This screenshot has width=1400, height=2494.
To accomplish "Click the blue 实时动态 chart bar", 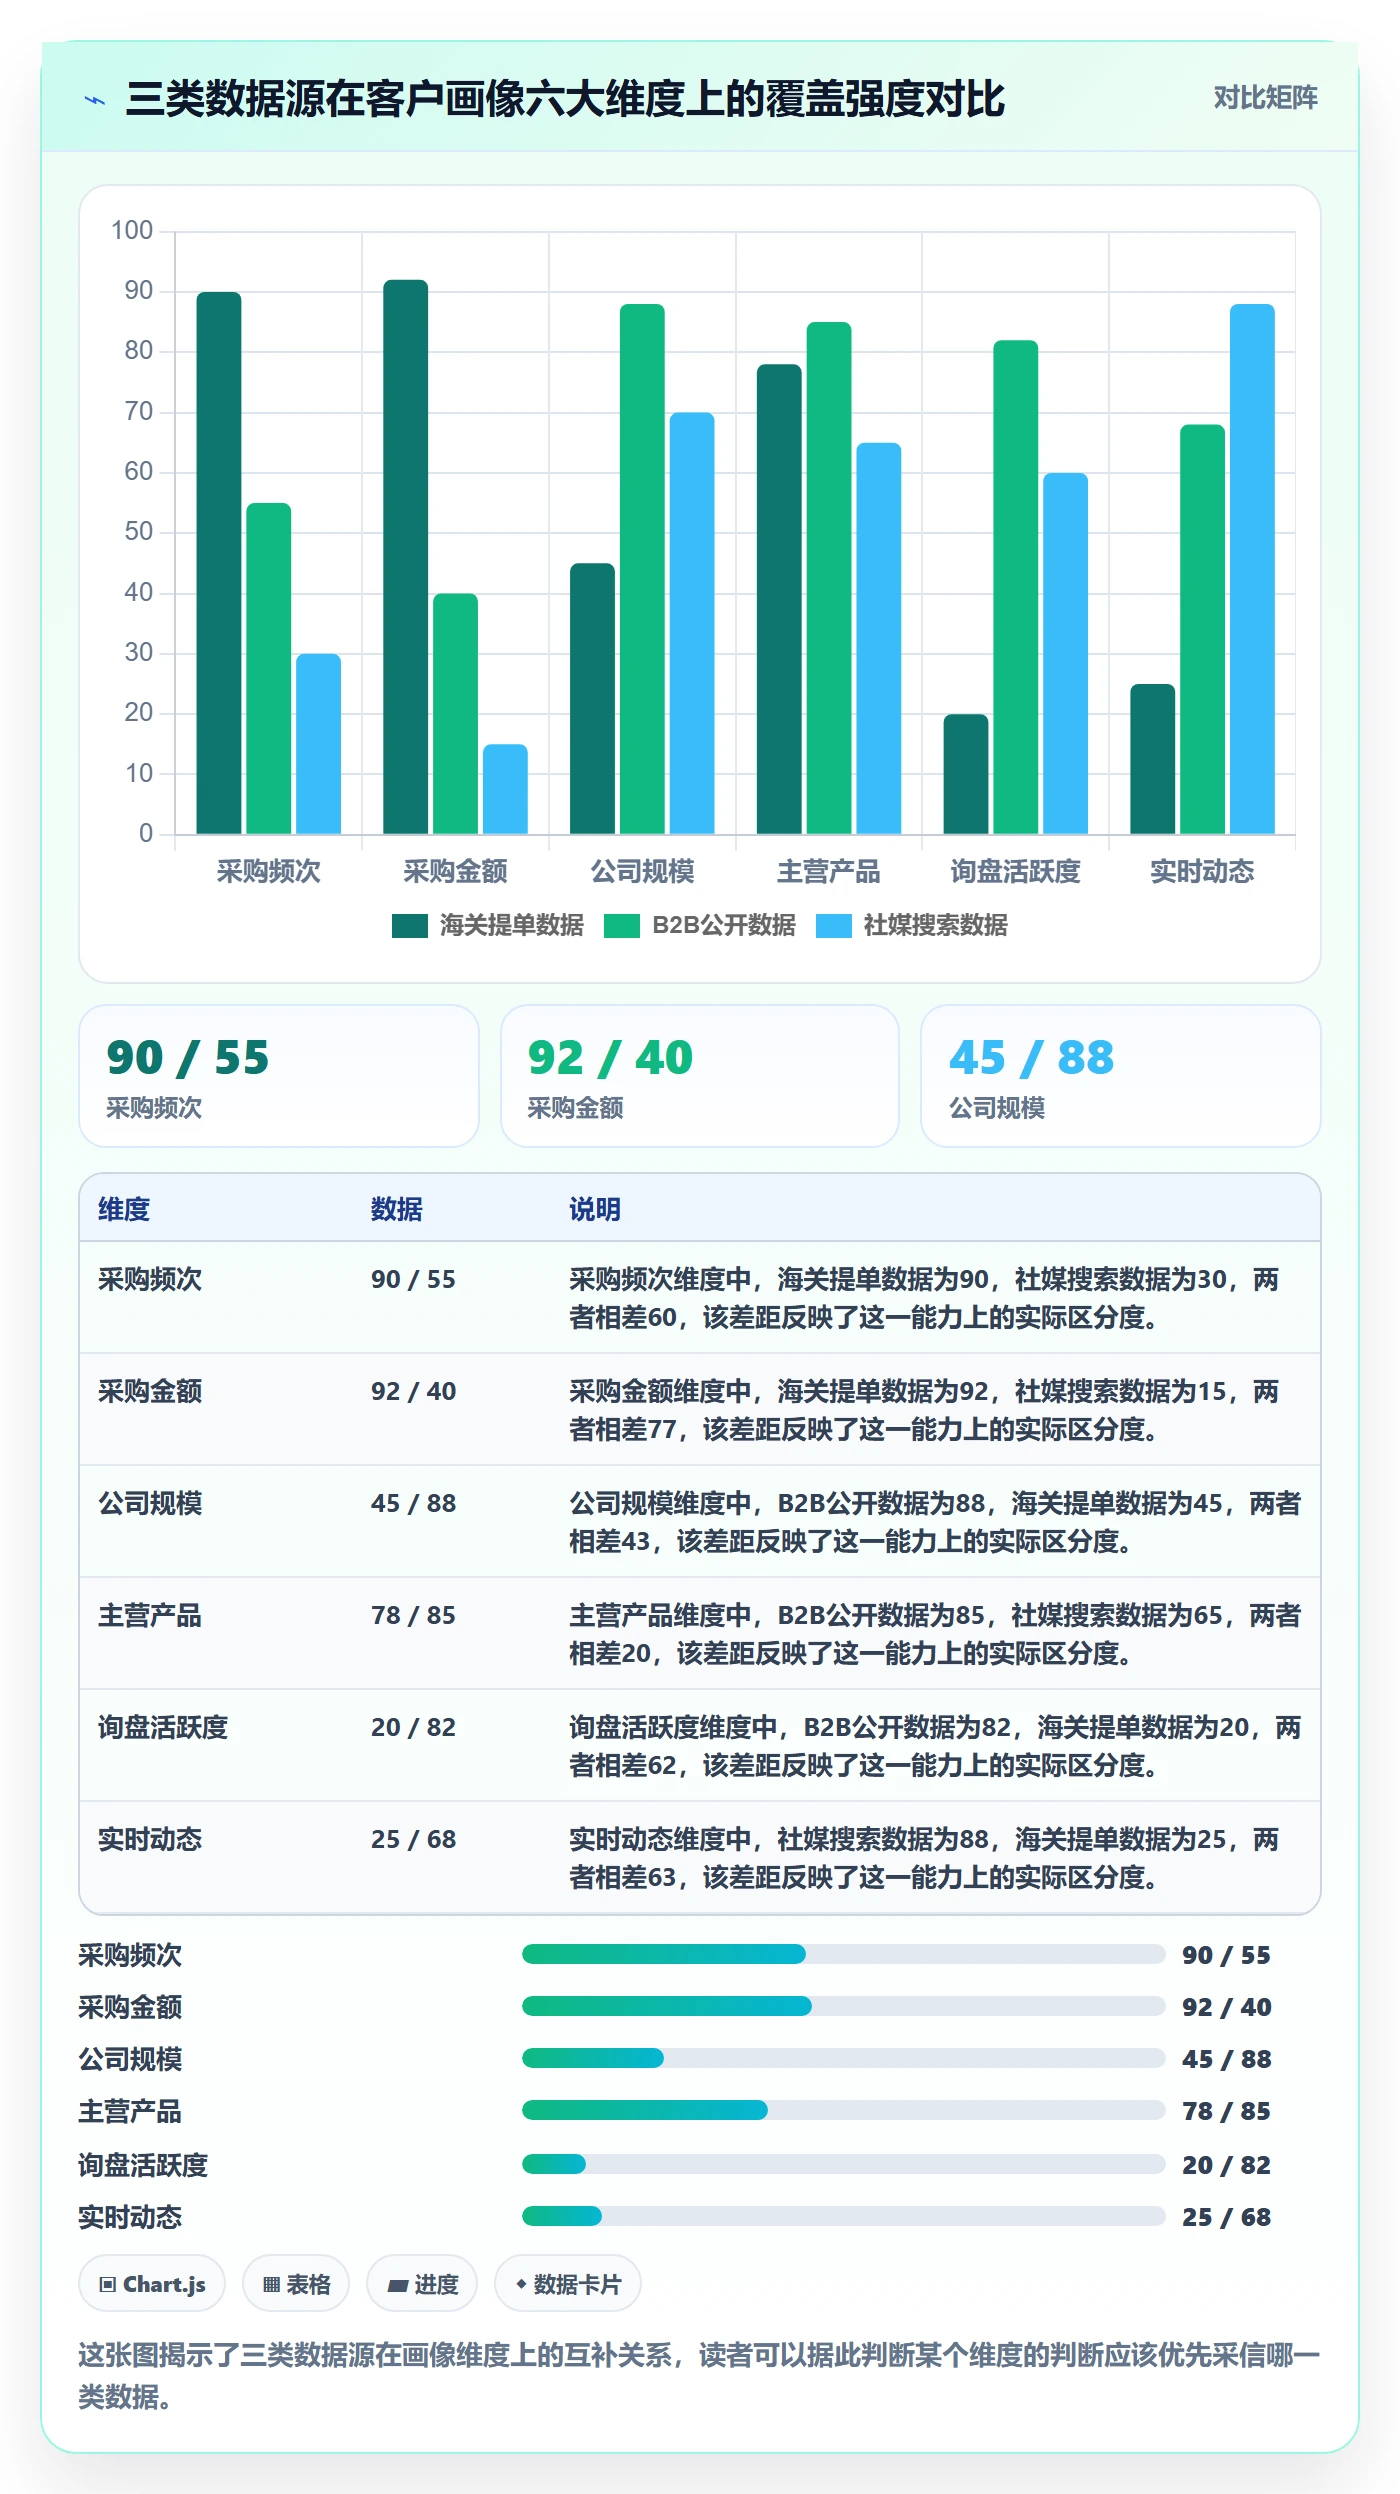I will point(1252,569).
